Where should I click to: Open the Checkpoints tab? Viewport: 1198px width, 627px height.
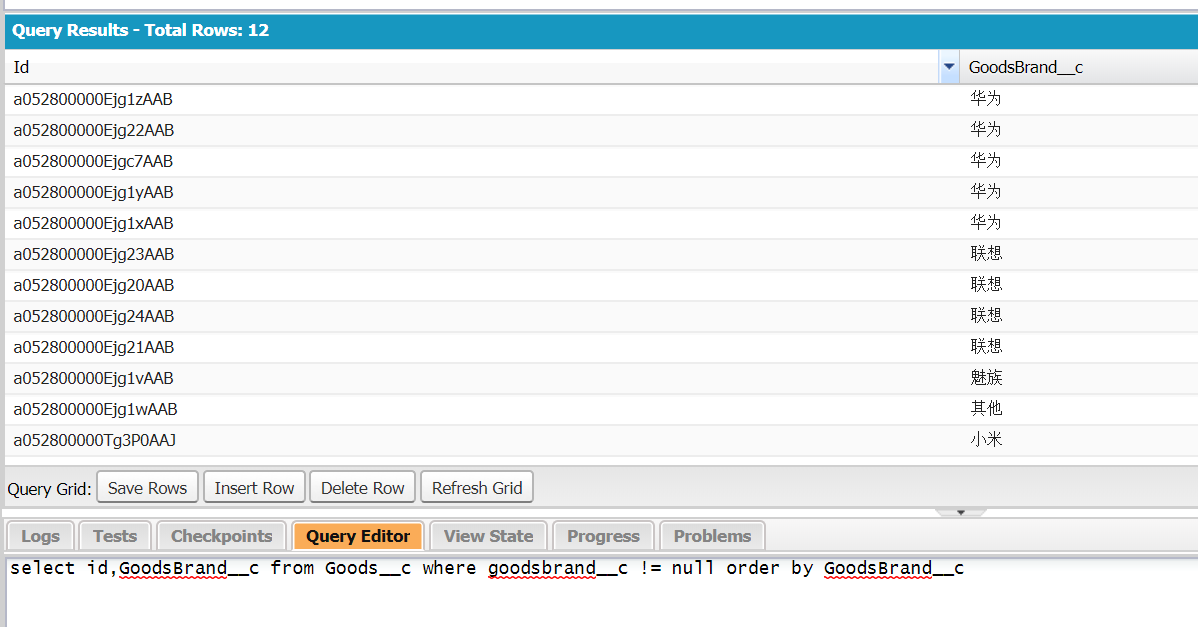222,536
